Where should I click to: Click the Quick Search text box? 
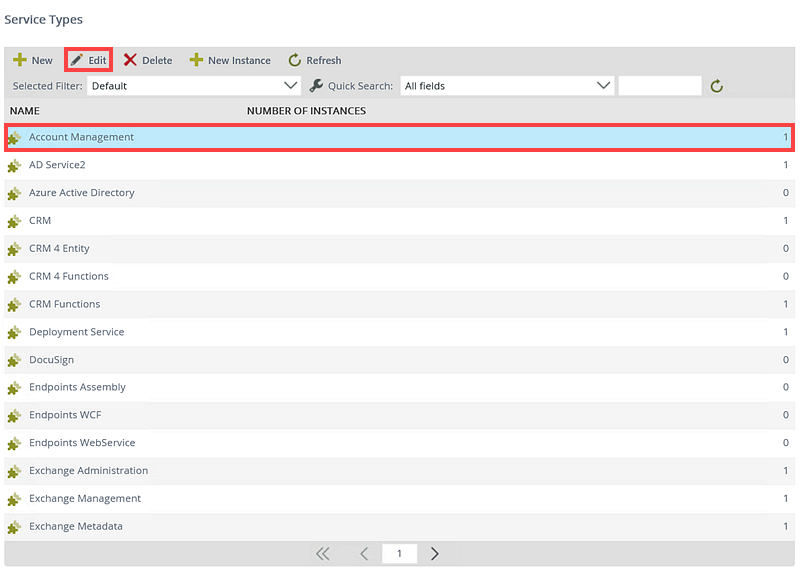[x=660, y=86]
